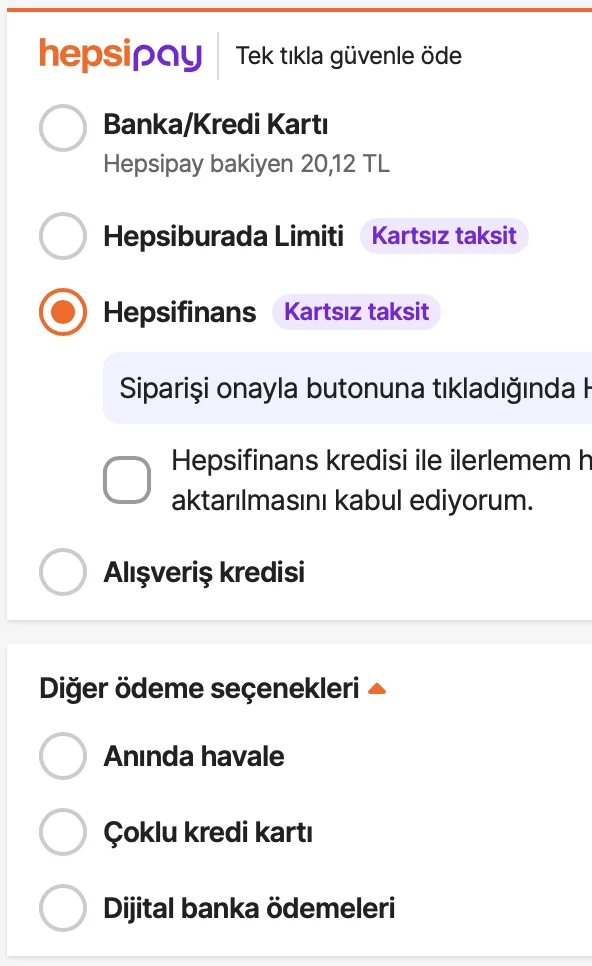592x966 pixels.
Task: Click the Hepsipay logo
Action: click(x=120, y=56)
